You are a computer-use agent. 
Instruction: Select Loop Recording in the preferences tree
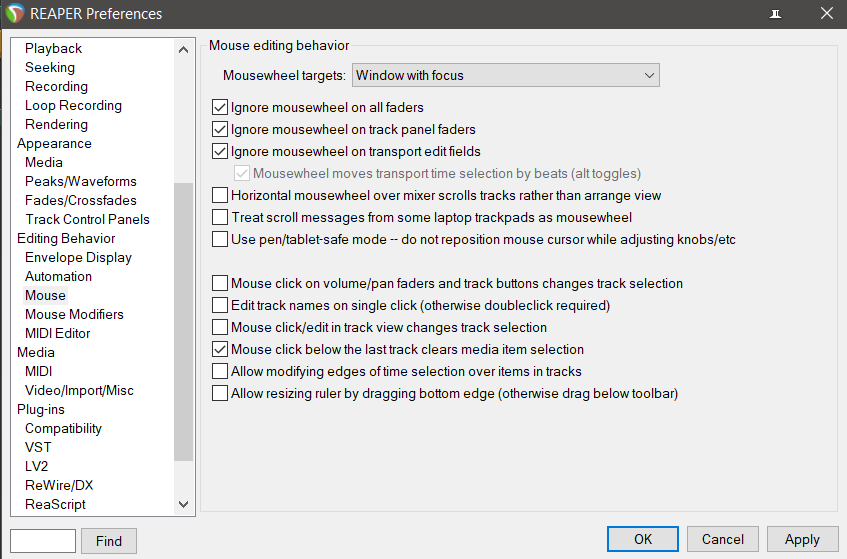click(x=73, y=105)
